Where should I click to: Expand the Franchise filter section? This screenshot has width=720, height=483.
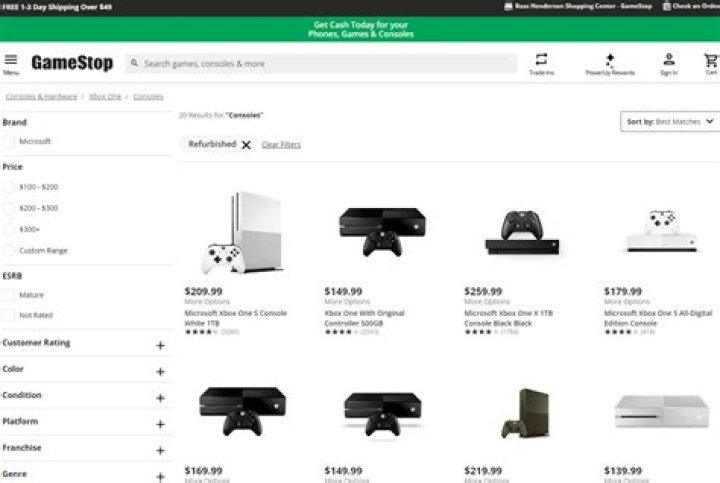point(160,450)
